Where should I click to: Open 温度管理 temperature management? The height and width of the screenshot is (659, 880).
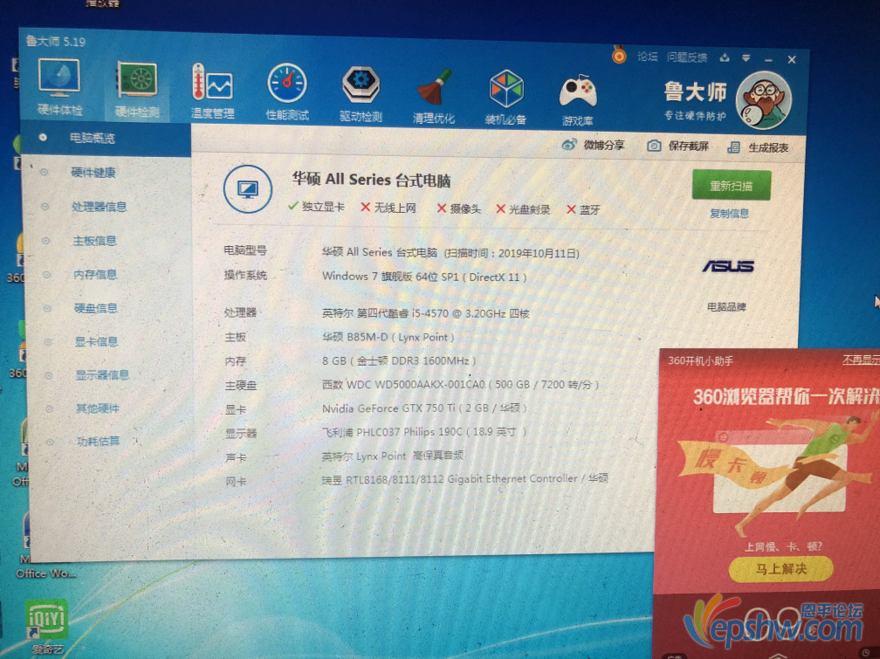coord(213,91)
